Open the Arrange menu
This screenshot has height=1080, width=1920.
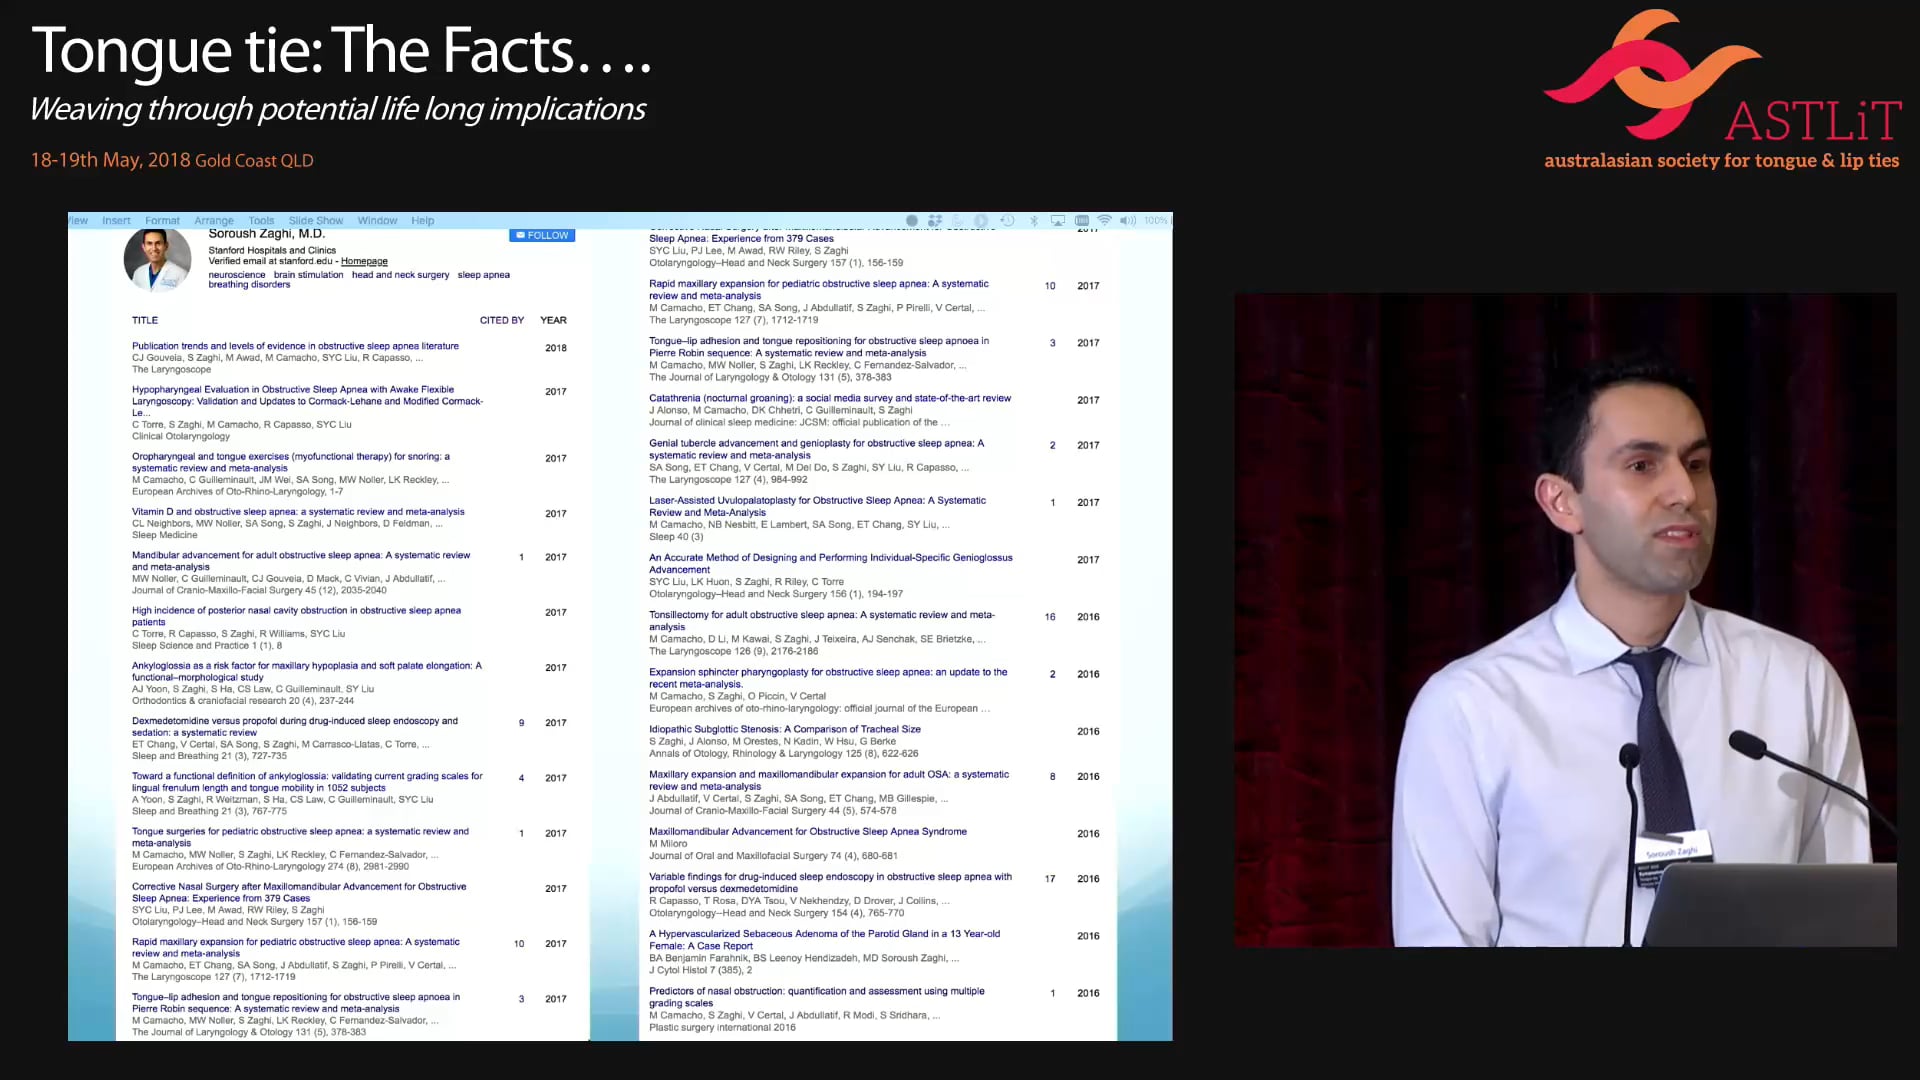214,221
